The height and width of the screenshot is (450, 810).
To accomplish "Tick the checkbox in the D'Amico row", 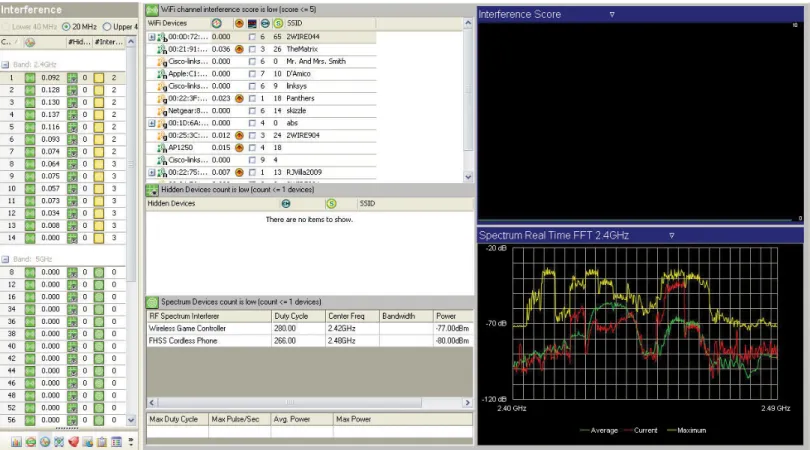I will 252,74.
